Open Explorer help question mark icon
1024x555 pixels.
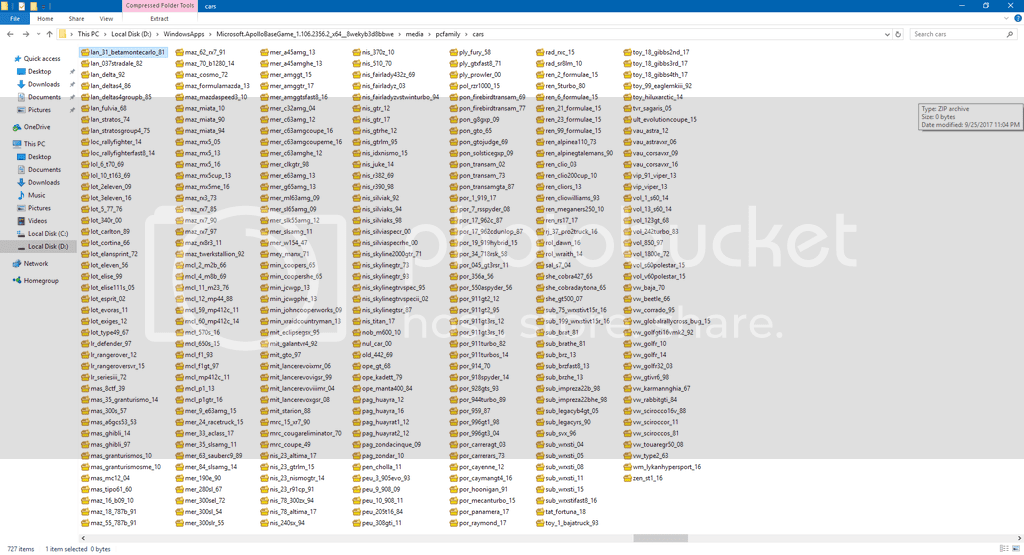coord(1017,18)
